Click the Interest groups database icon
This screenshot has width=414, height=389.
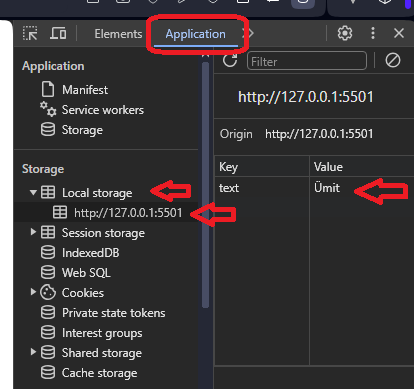[x=48, y=332]
